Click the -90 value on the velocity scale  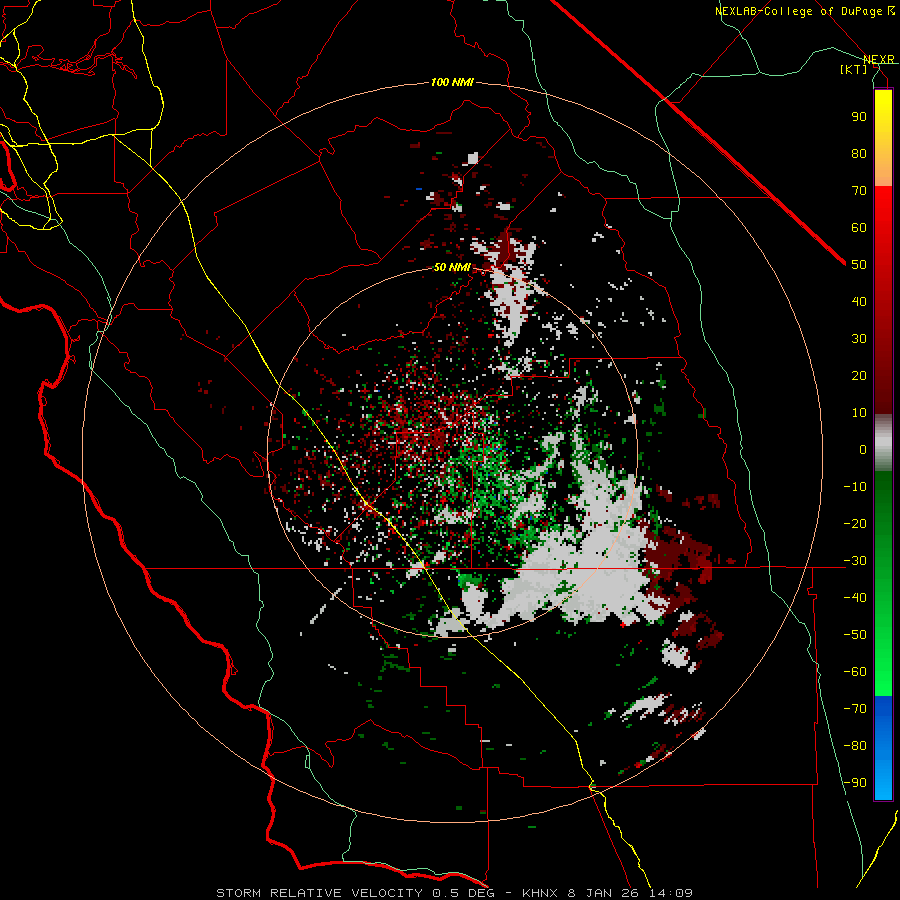pyautogui.click(x=855, y=783)
